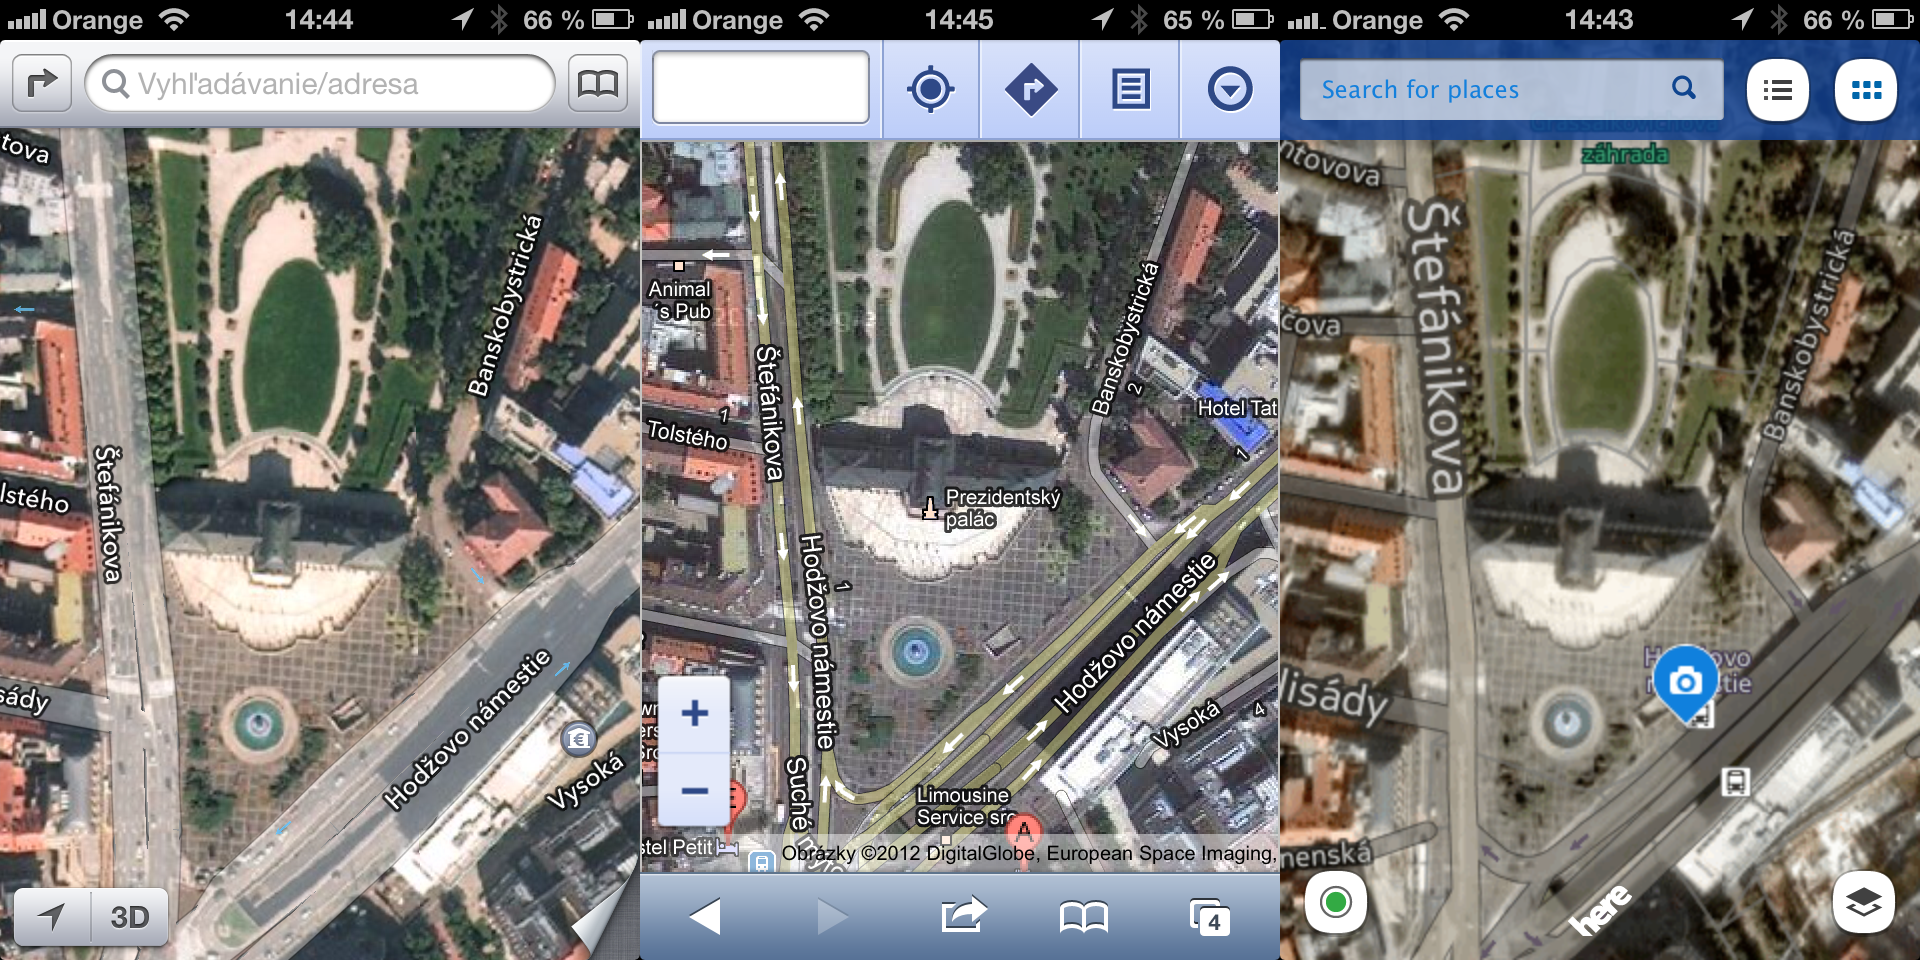Zoom out with the minus button

[x=694, y=790]
